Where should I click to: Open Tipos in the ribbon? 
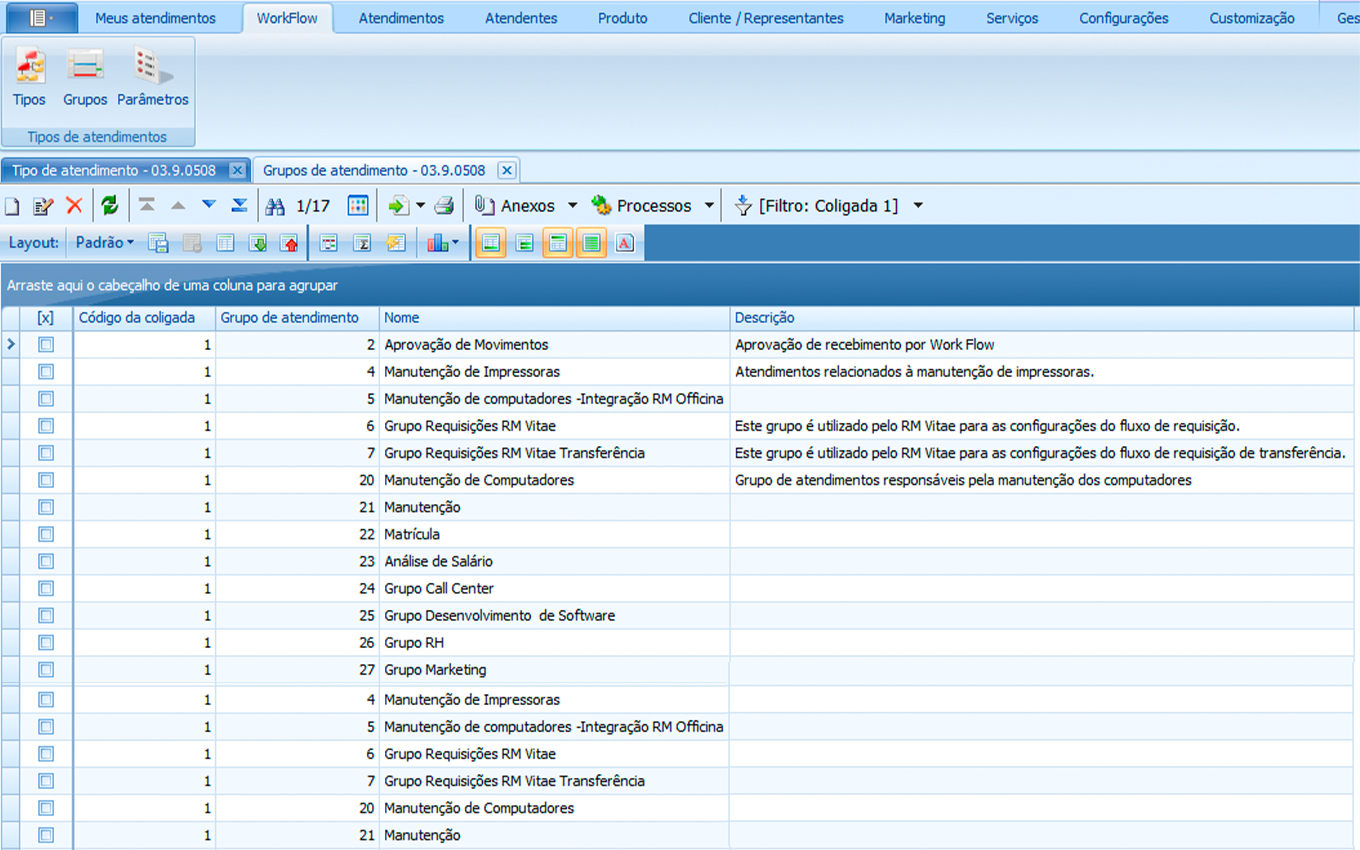click(29, 78)
